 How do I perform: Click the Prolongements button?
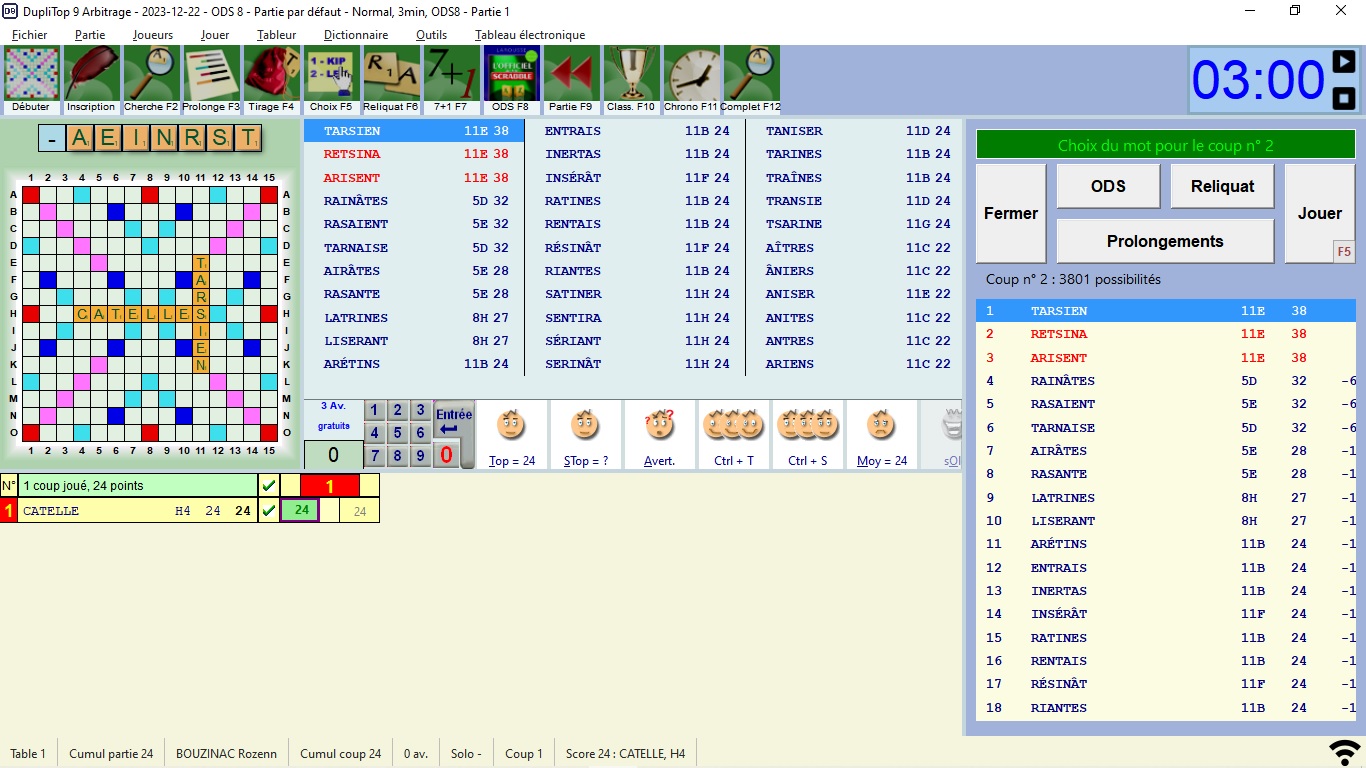[x=1165, y=241]
